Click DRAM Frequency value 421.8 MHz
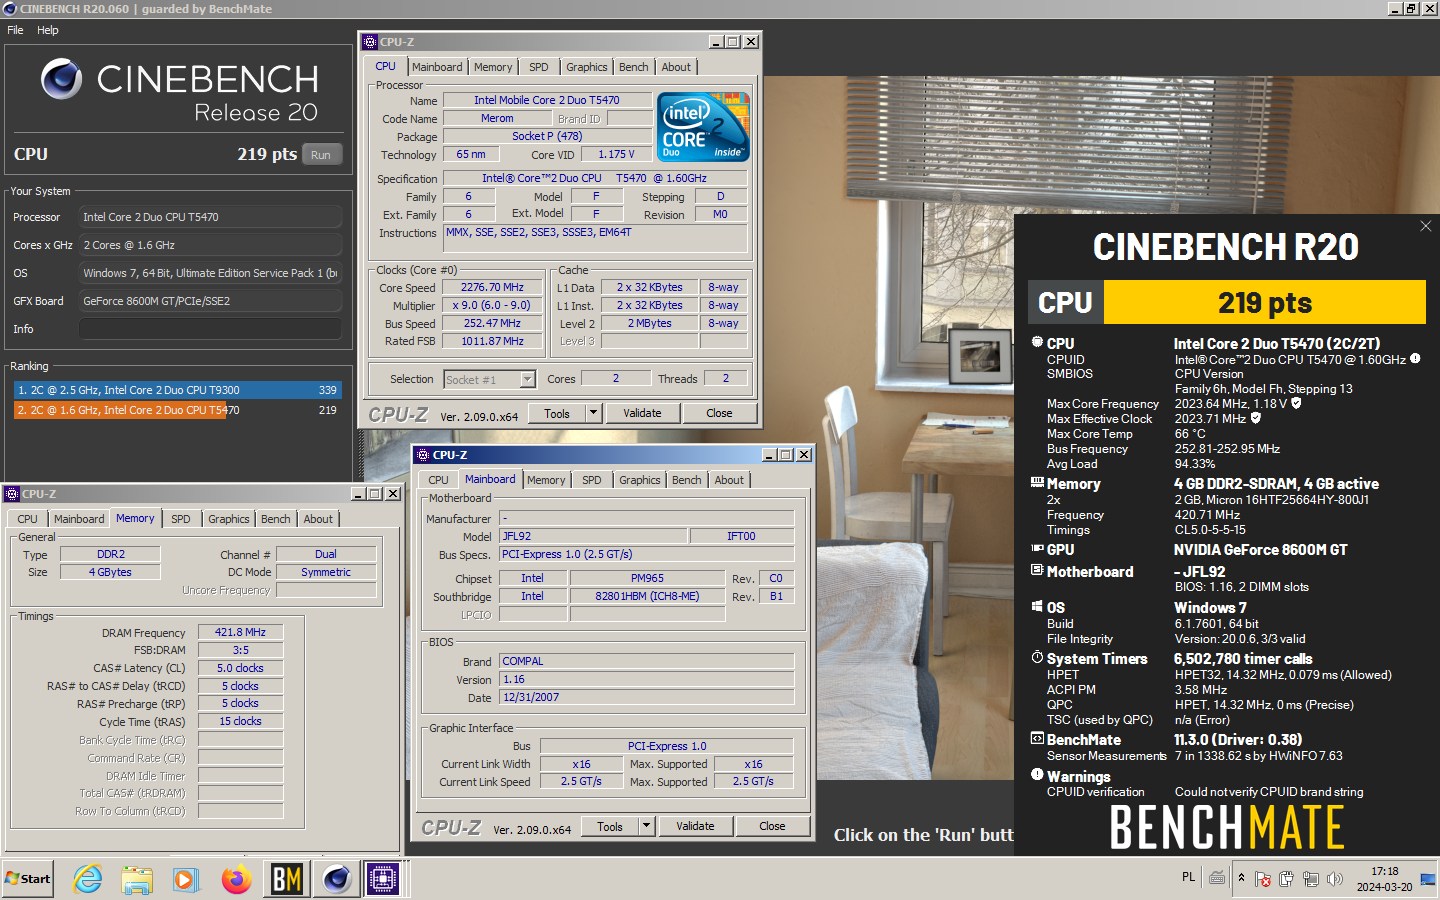The width and height of the screenshot is (1440, 900). click(240, 632)
